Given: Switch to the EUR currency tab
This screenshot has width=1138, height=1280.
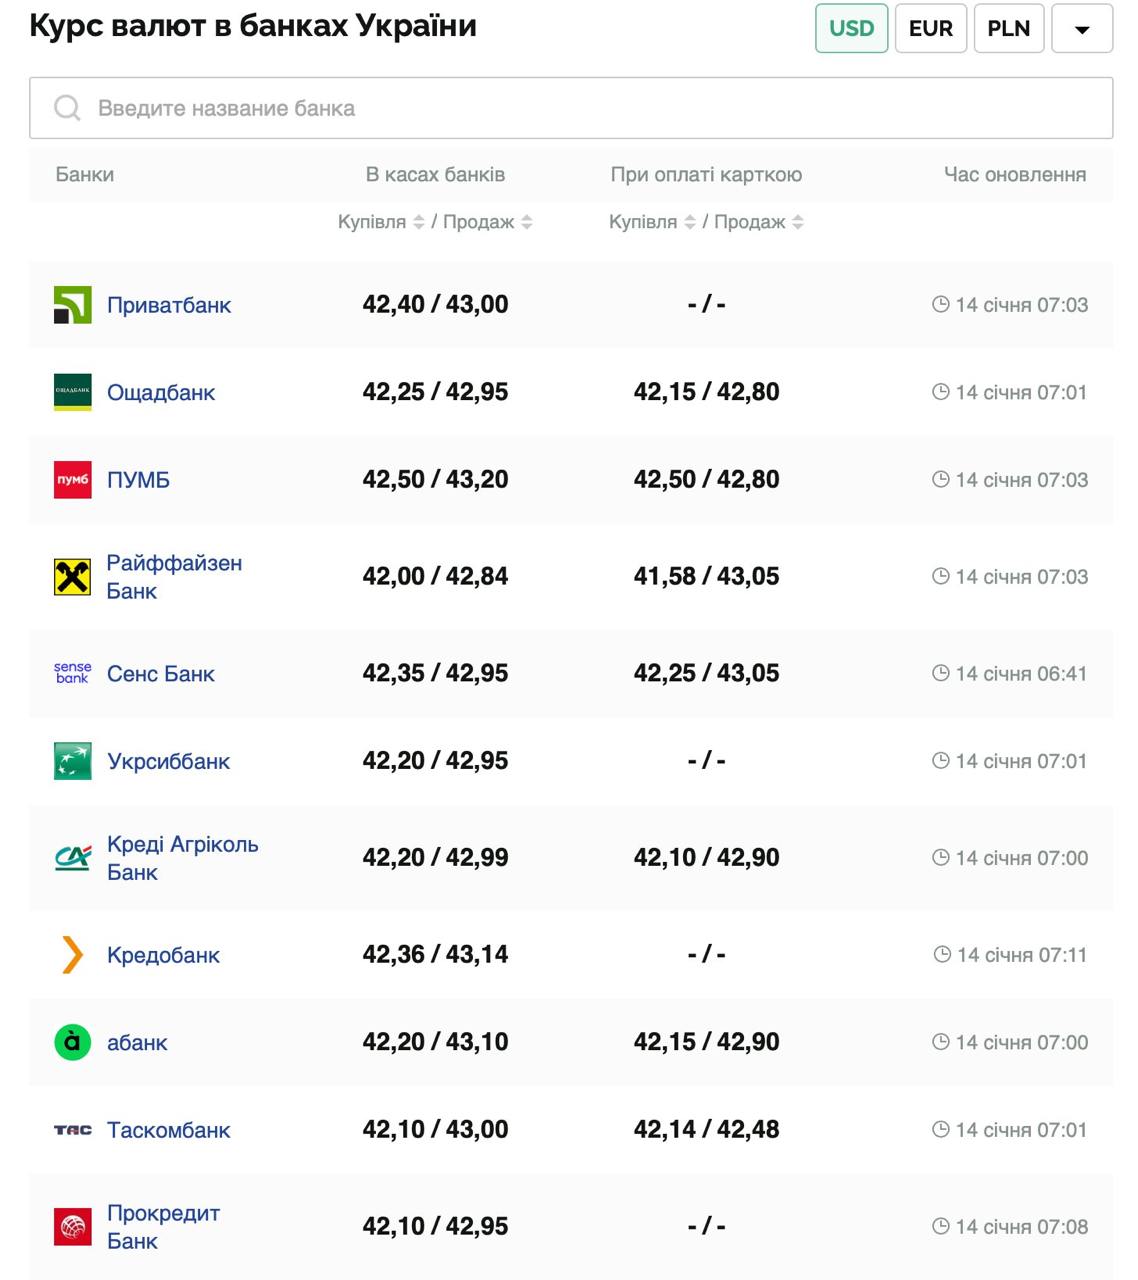Looking at the screenshot, I should [930, 28].
